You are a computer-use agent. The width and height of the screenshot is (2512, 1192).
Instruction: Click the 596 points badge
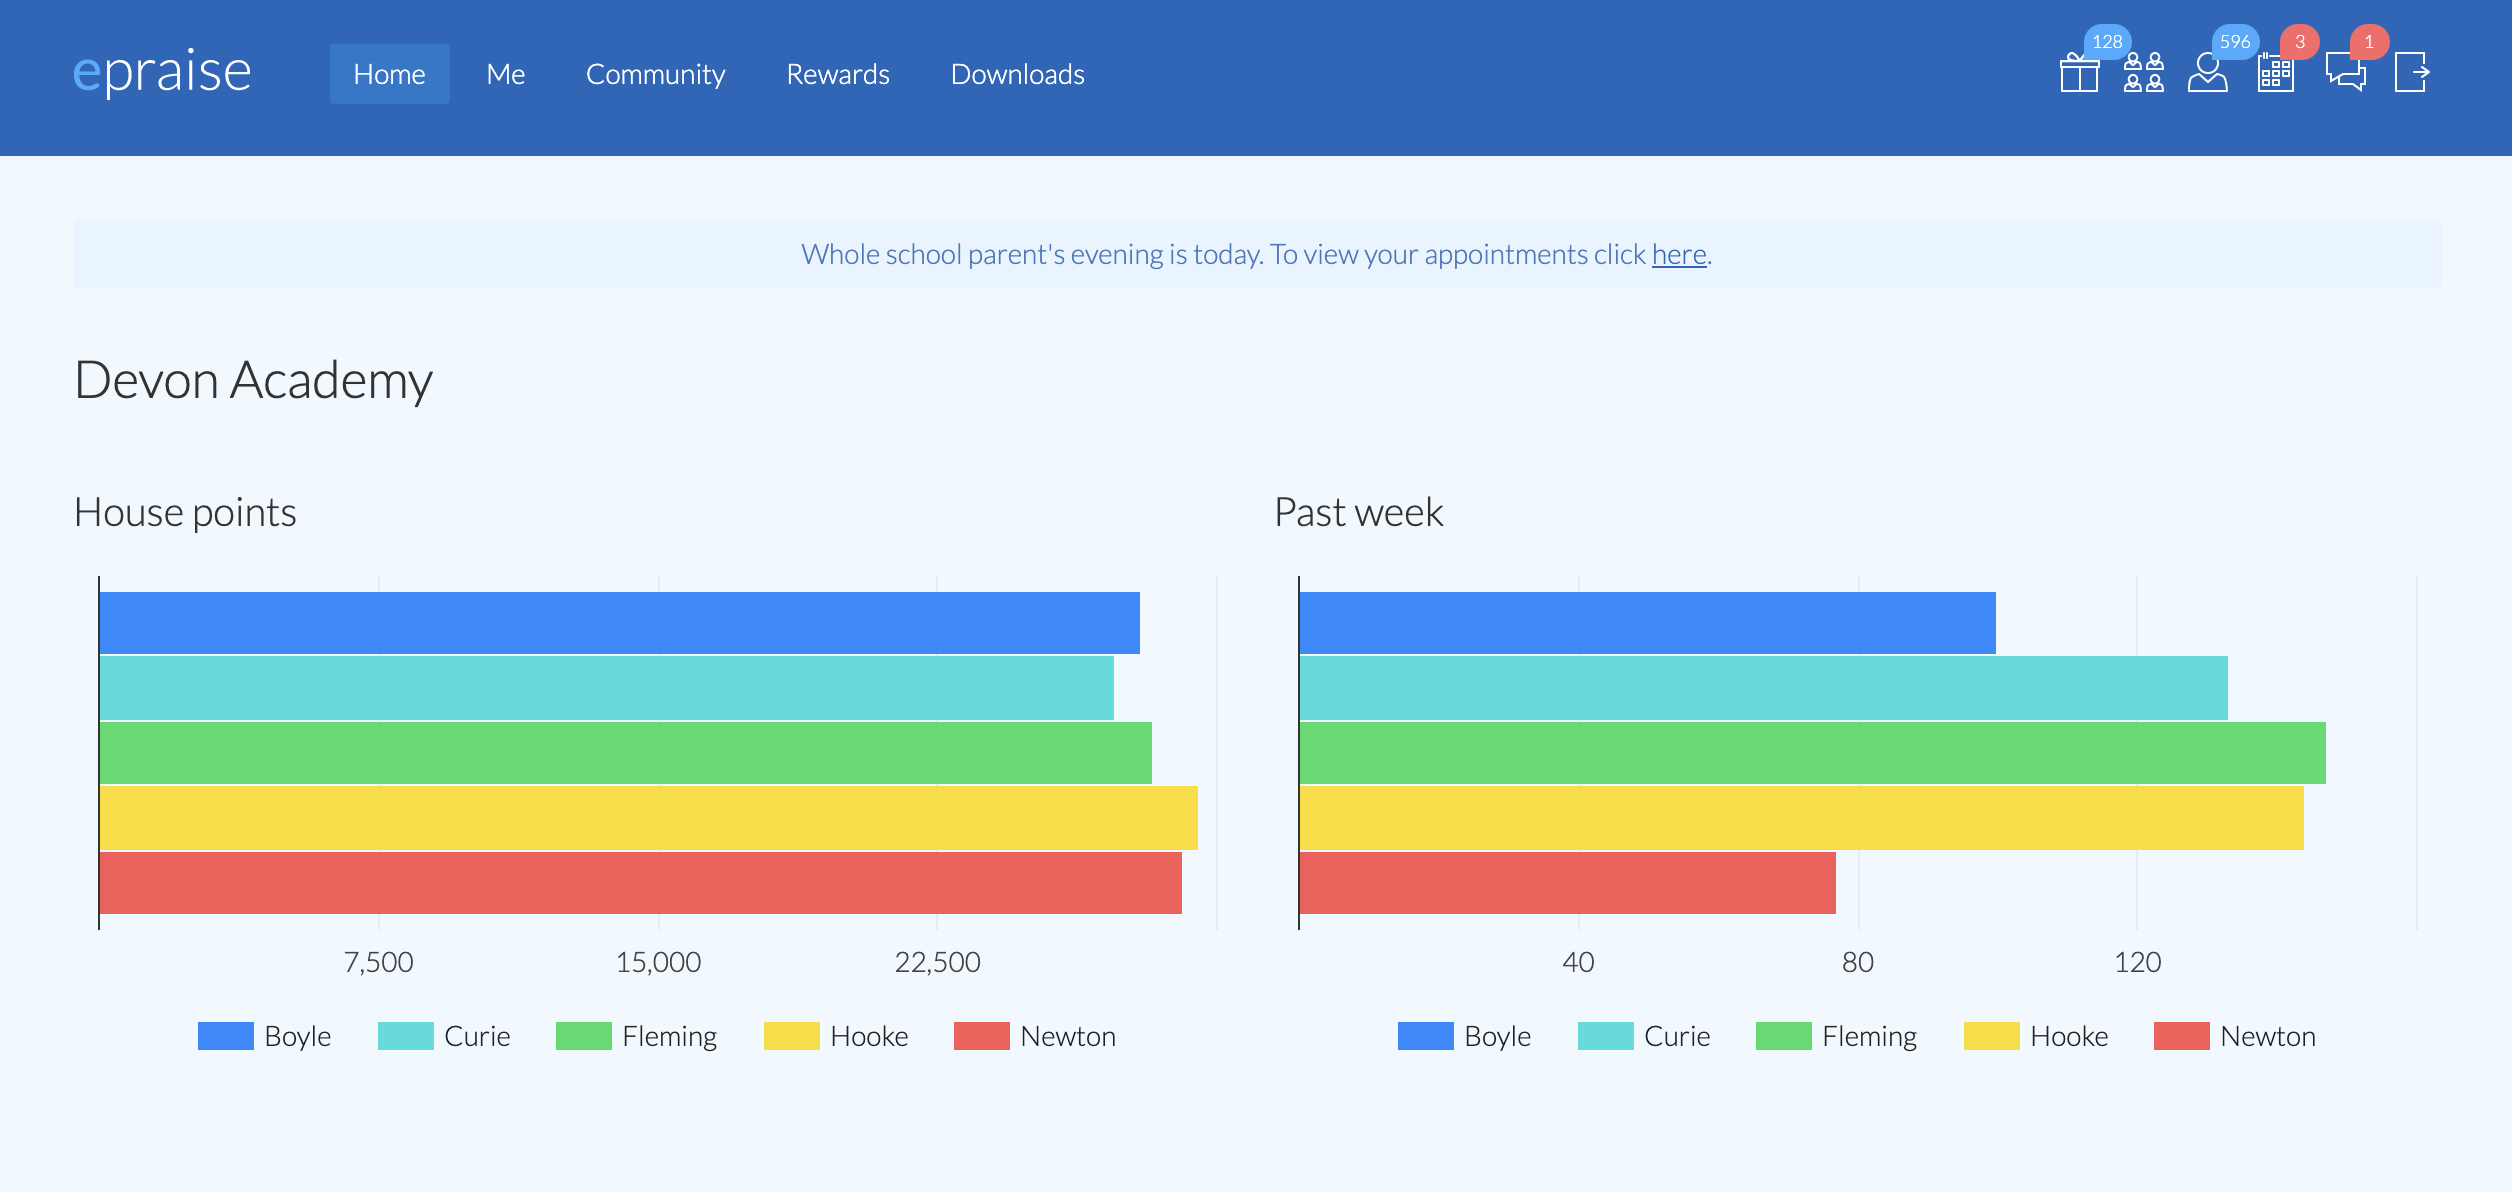pos(2234,42)
